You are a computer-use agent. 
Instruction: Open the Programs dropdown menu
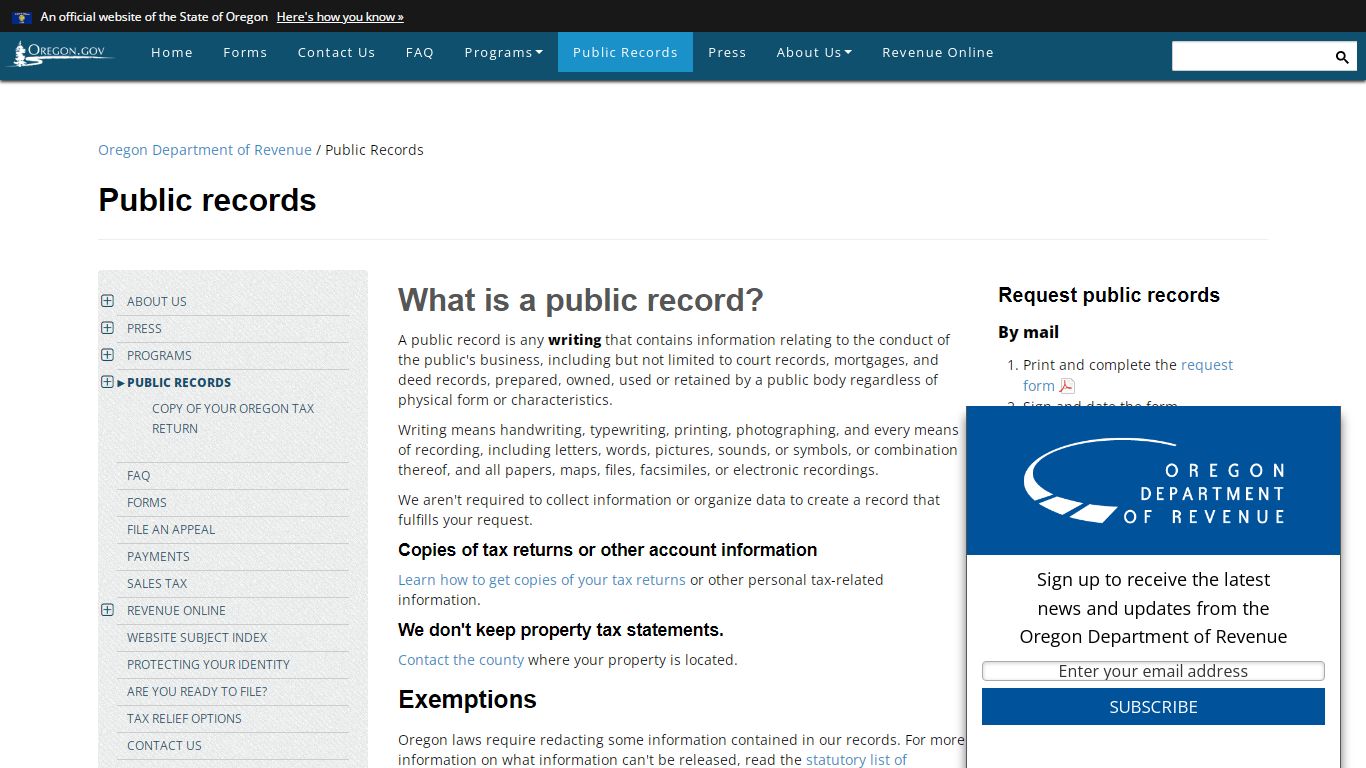click(x=503, y=52)
